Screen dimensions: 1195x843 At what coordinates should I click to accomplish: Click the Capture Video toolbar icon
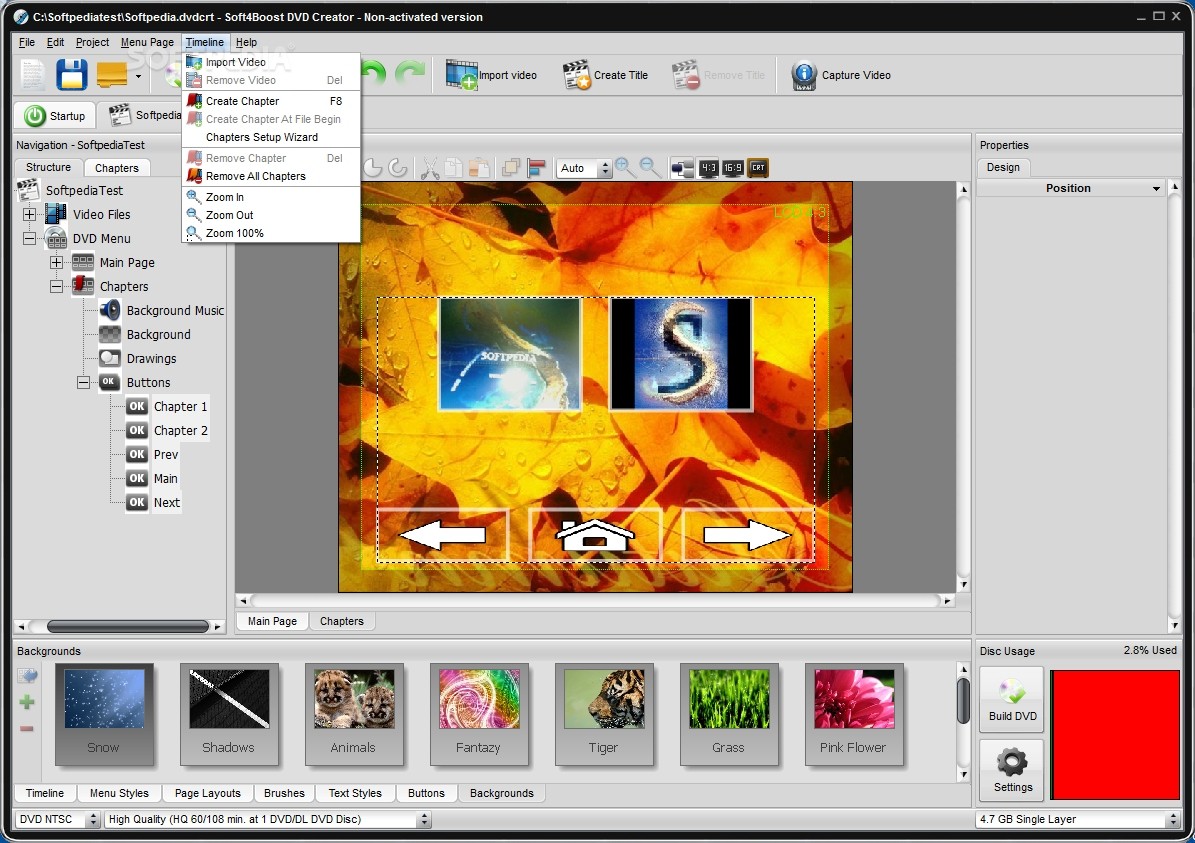coord(803,75)
